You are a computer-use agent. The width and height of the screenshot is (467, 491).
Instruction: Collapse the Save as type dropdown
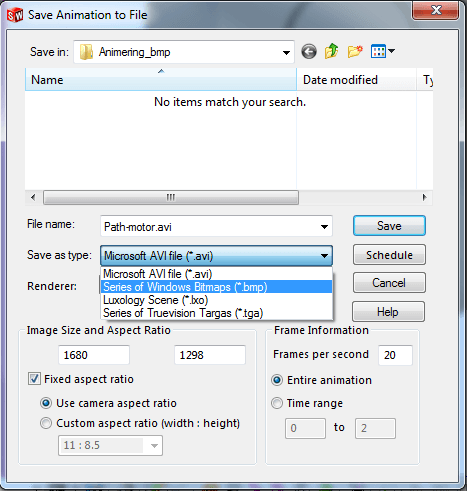tap(324, 256)
